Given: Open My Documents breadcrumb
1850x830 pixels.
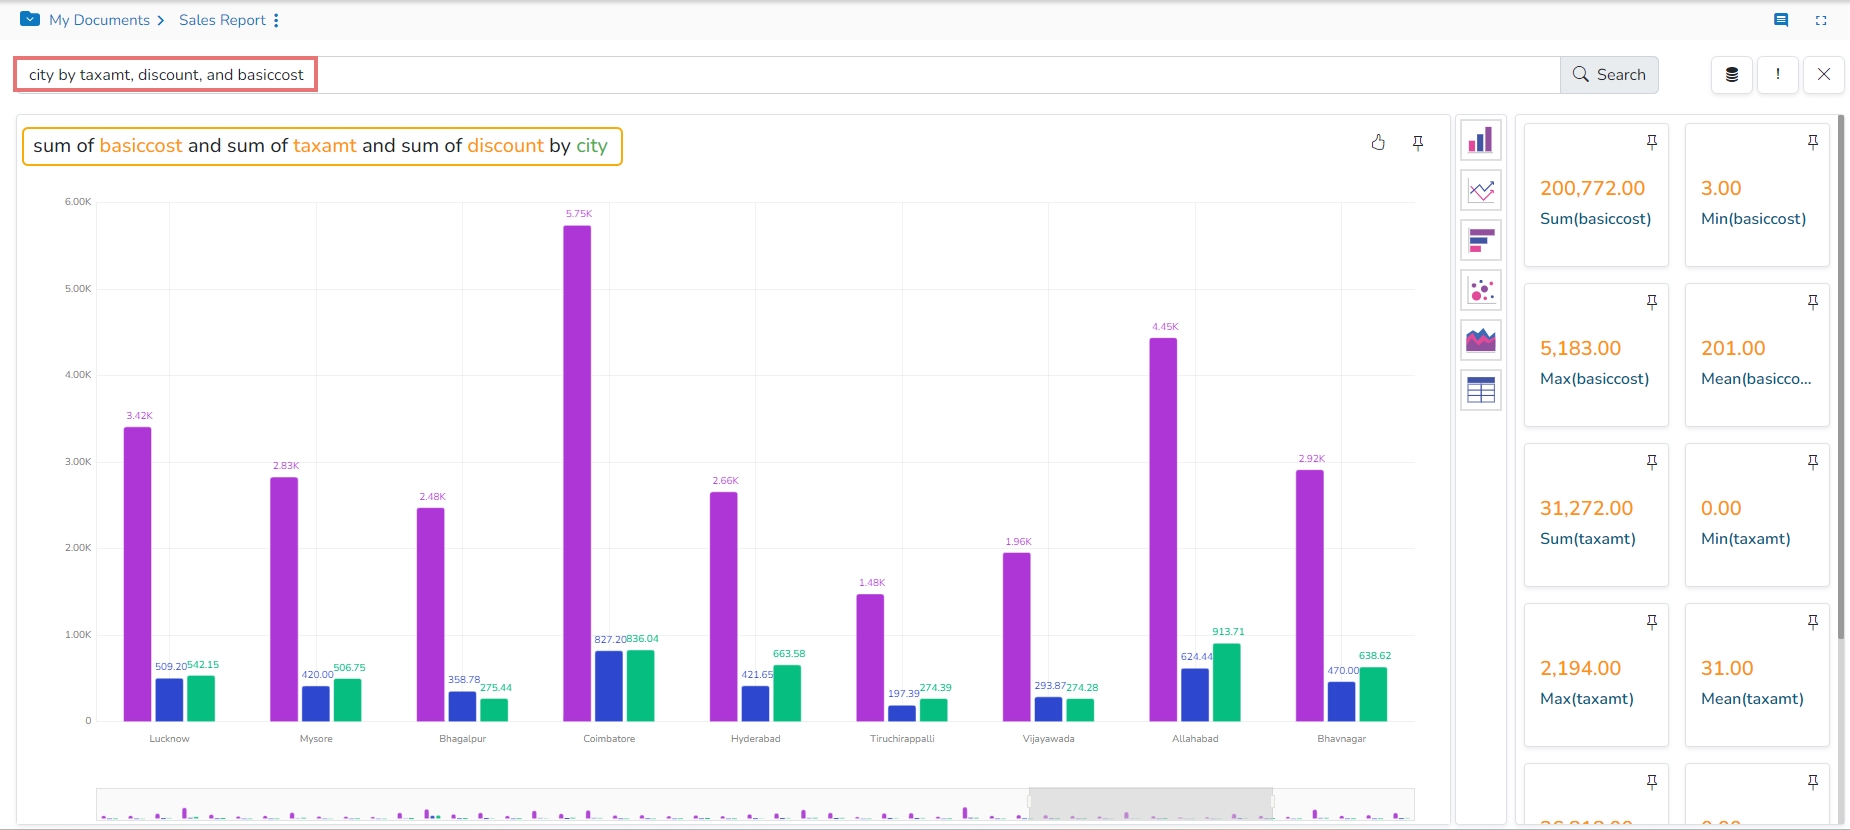Looking at the screenshot, I should tap(99, 20).
